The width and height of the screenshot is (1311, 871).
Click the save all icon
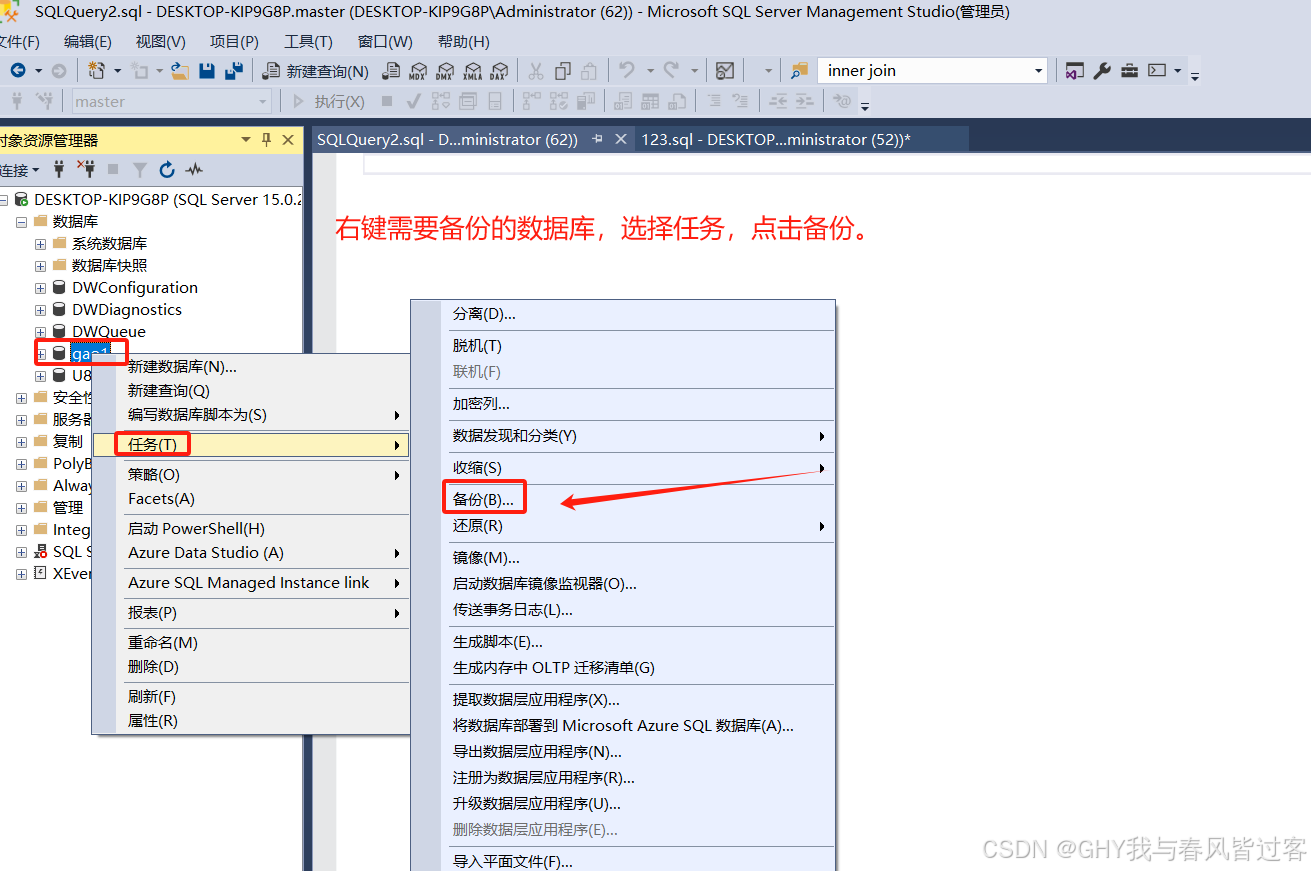tap(234, 71)
